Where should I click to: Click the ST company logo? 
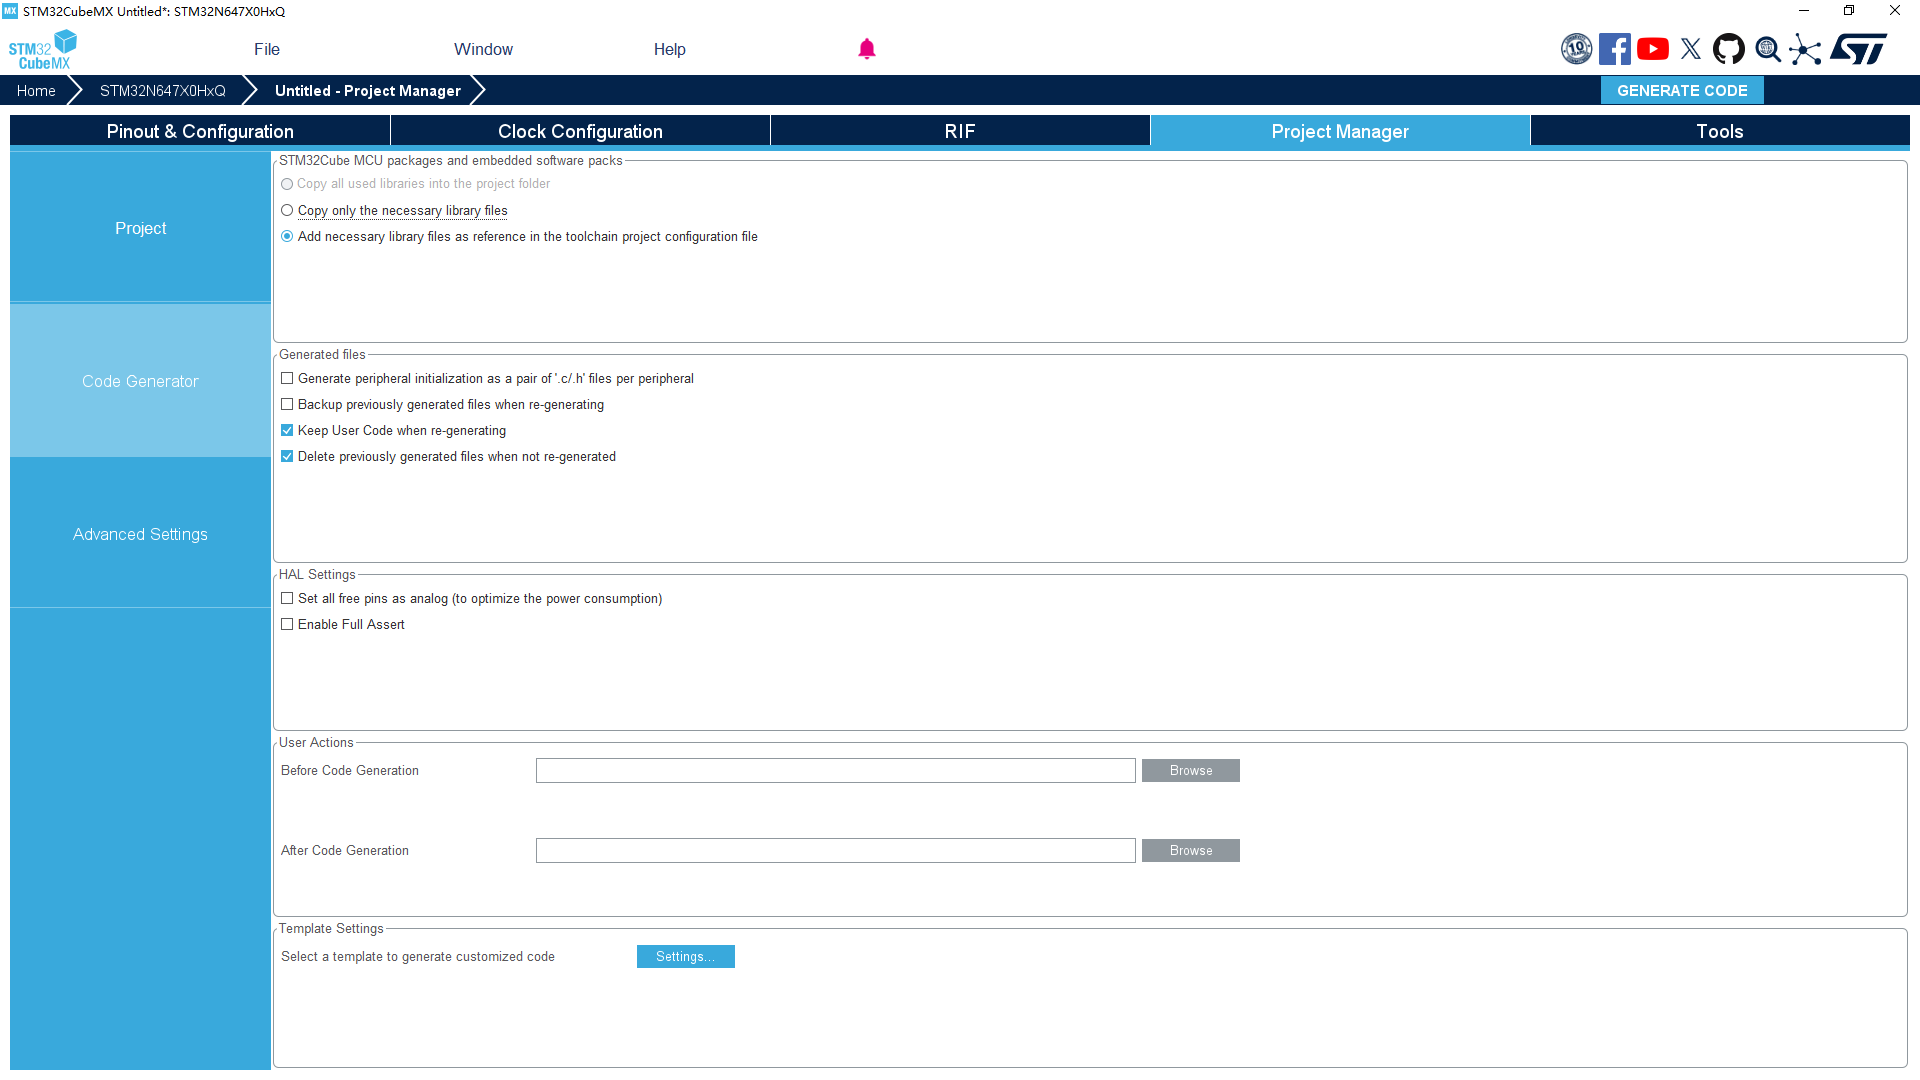[1859, 49]
